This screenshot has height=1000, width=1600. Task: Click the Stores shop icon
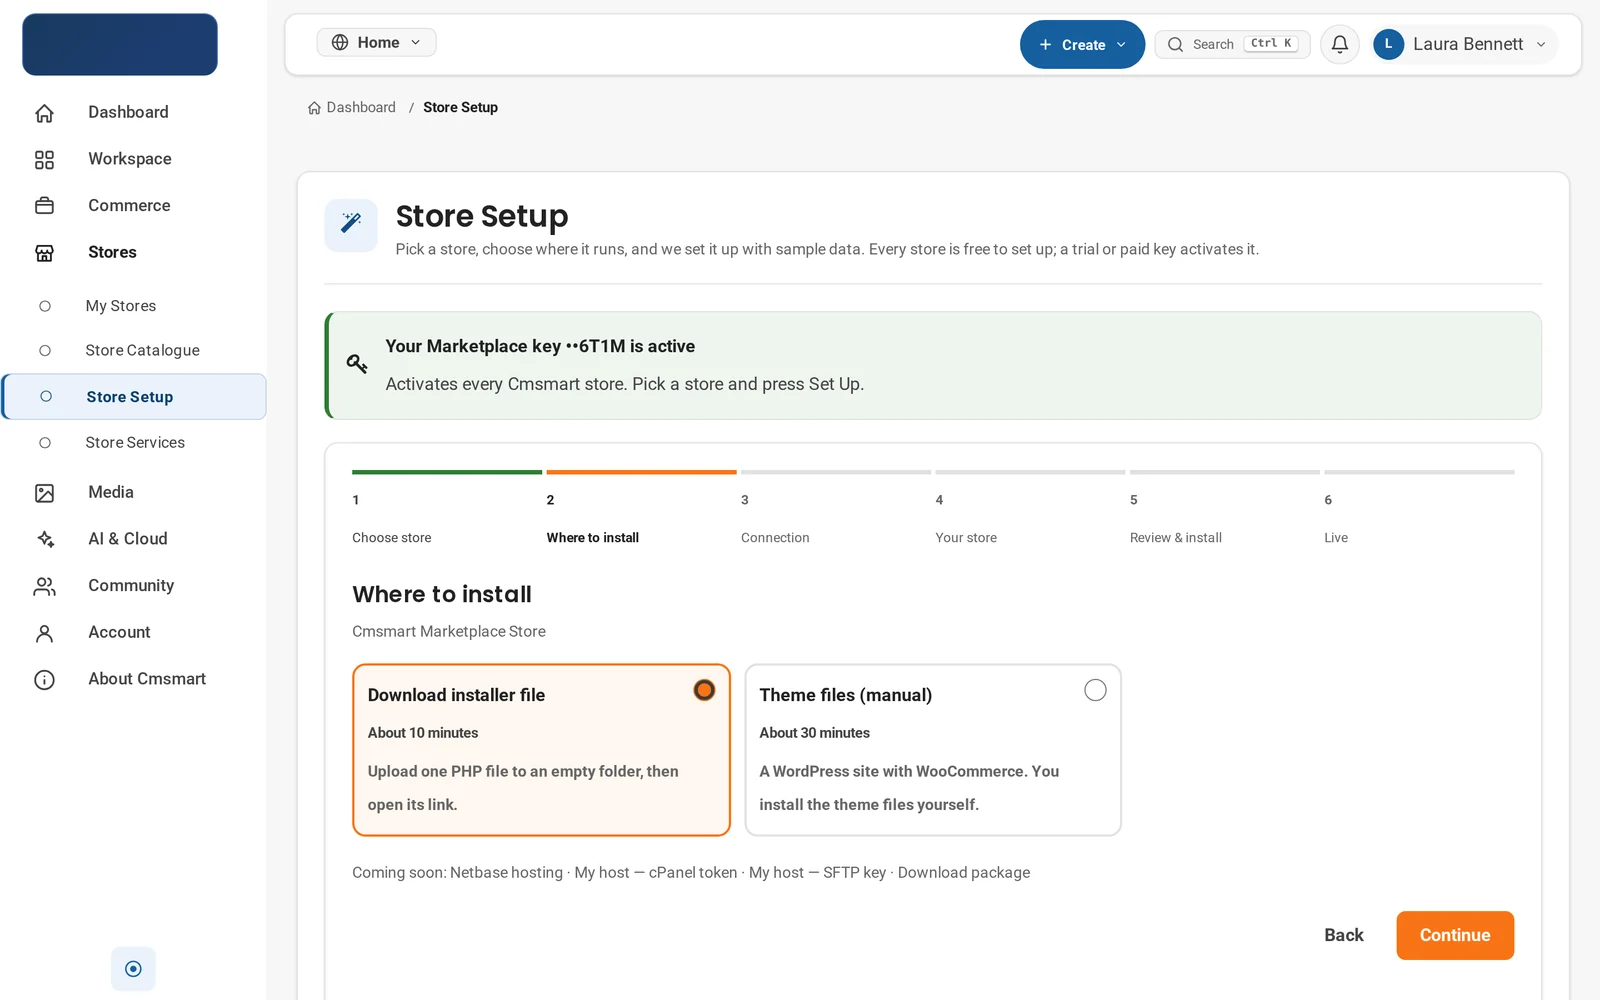coord(44,253)
